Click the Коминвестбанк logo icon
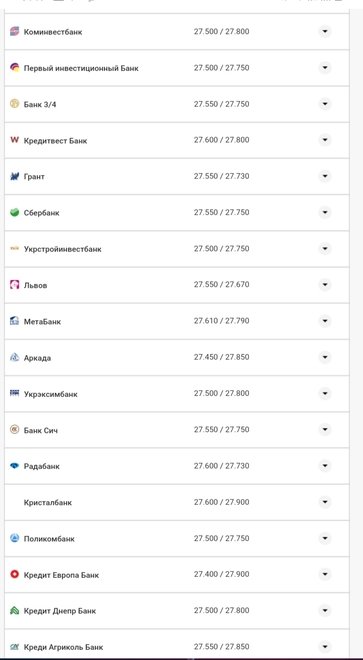Image resolution: width=363 pixels, height=660 pixels. coord(15,31)
